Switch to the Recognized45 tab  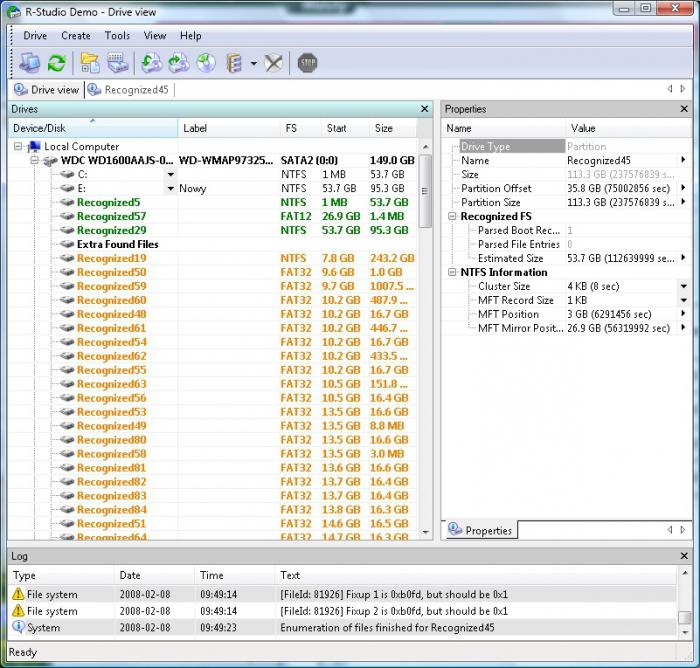(129, 90)
